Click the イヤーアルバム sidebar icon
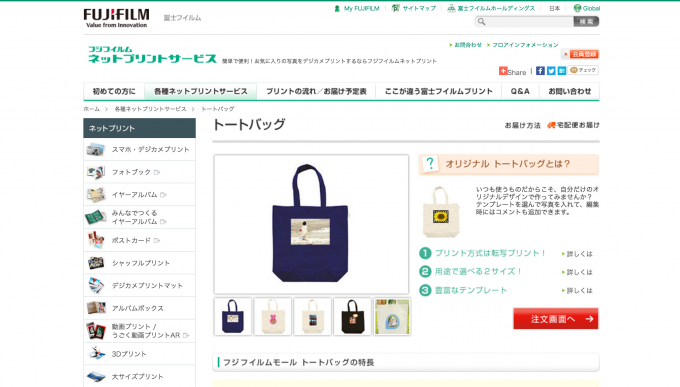The image size is (680, 387). coord(96,195)
